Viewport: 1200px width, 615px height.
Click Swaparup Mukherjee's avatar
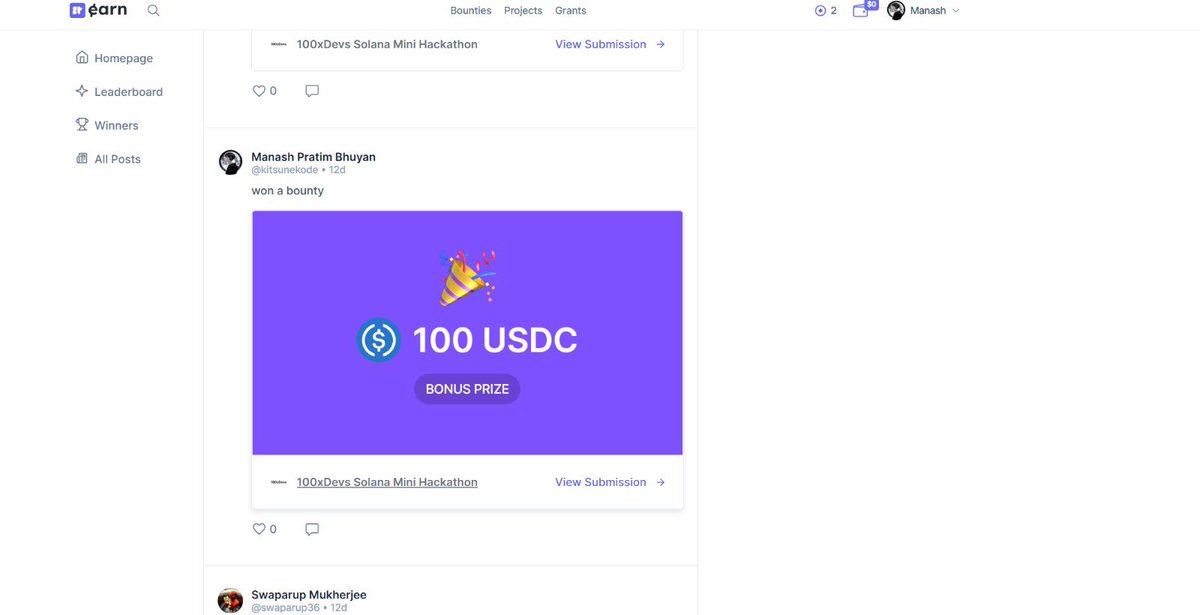(x=231, y=600)
